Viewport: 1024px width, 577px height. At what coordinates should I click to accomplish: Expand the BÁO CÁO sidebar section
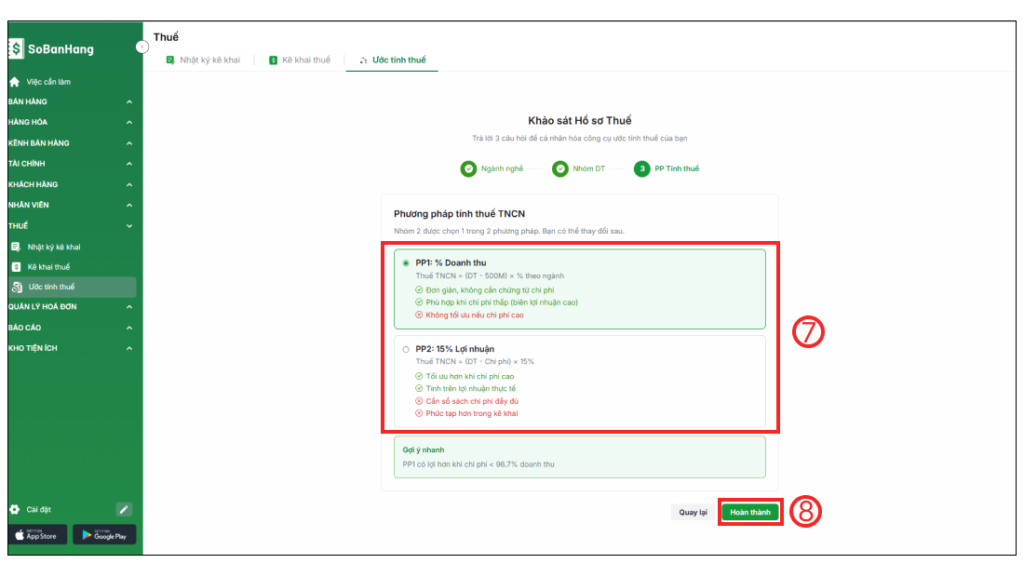[x=128, y=328]
